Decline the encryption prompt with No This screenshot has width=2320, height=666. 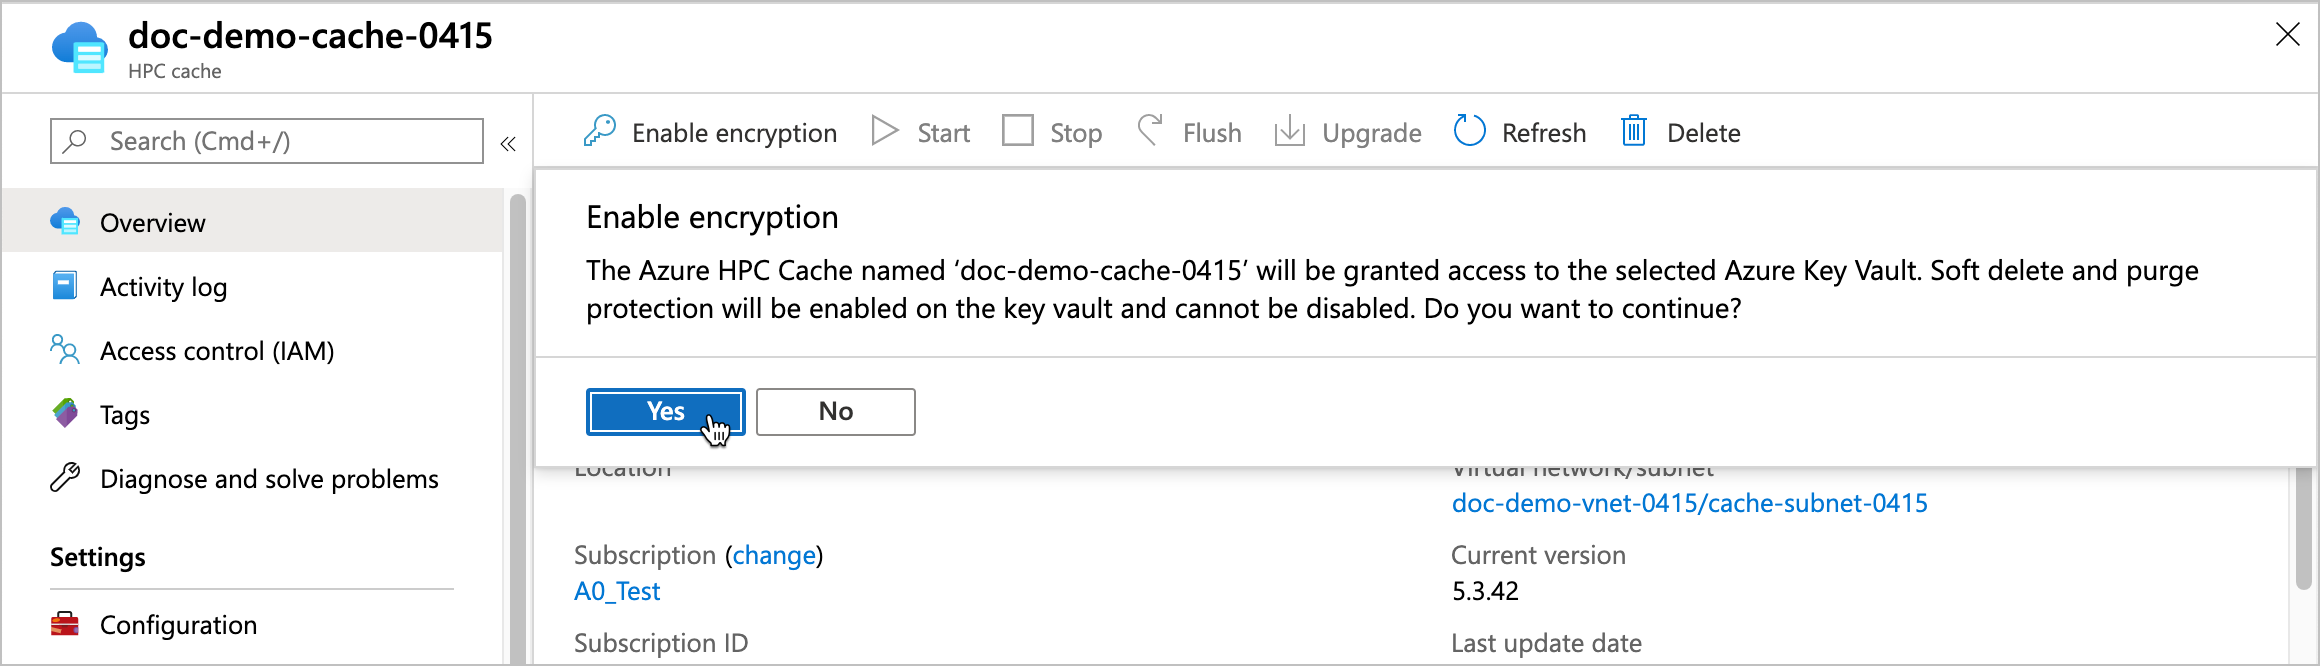[x=835, y=411]
